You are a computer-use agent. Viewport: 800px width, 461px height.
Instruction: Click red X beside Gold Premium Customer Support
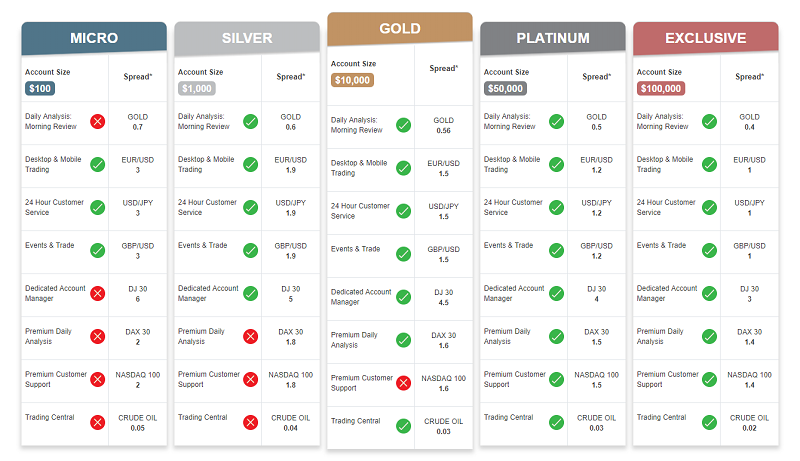coord(404,383)
